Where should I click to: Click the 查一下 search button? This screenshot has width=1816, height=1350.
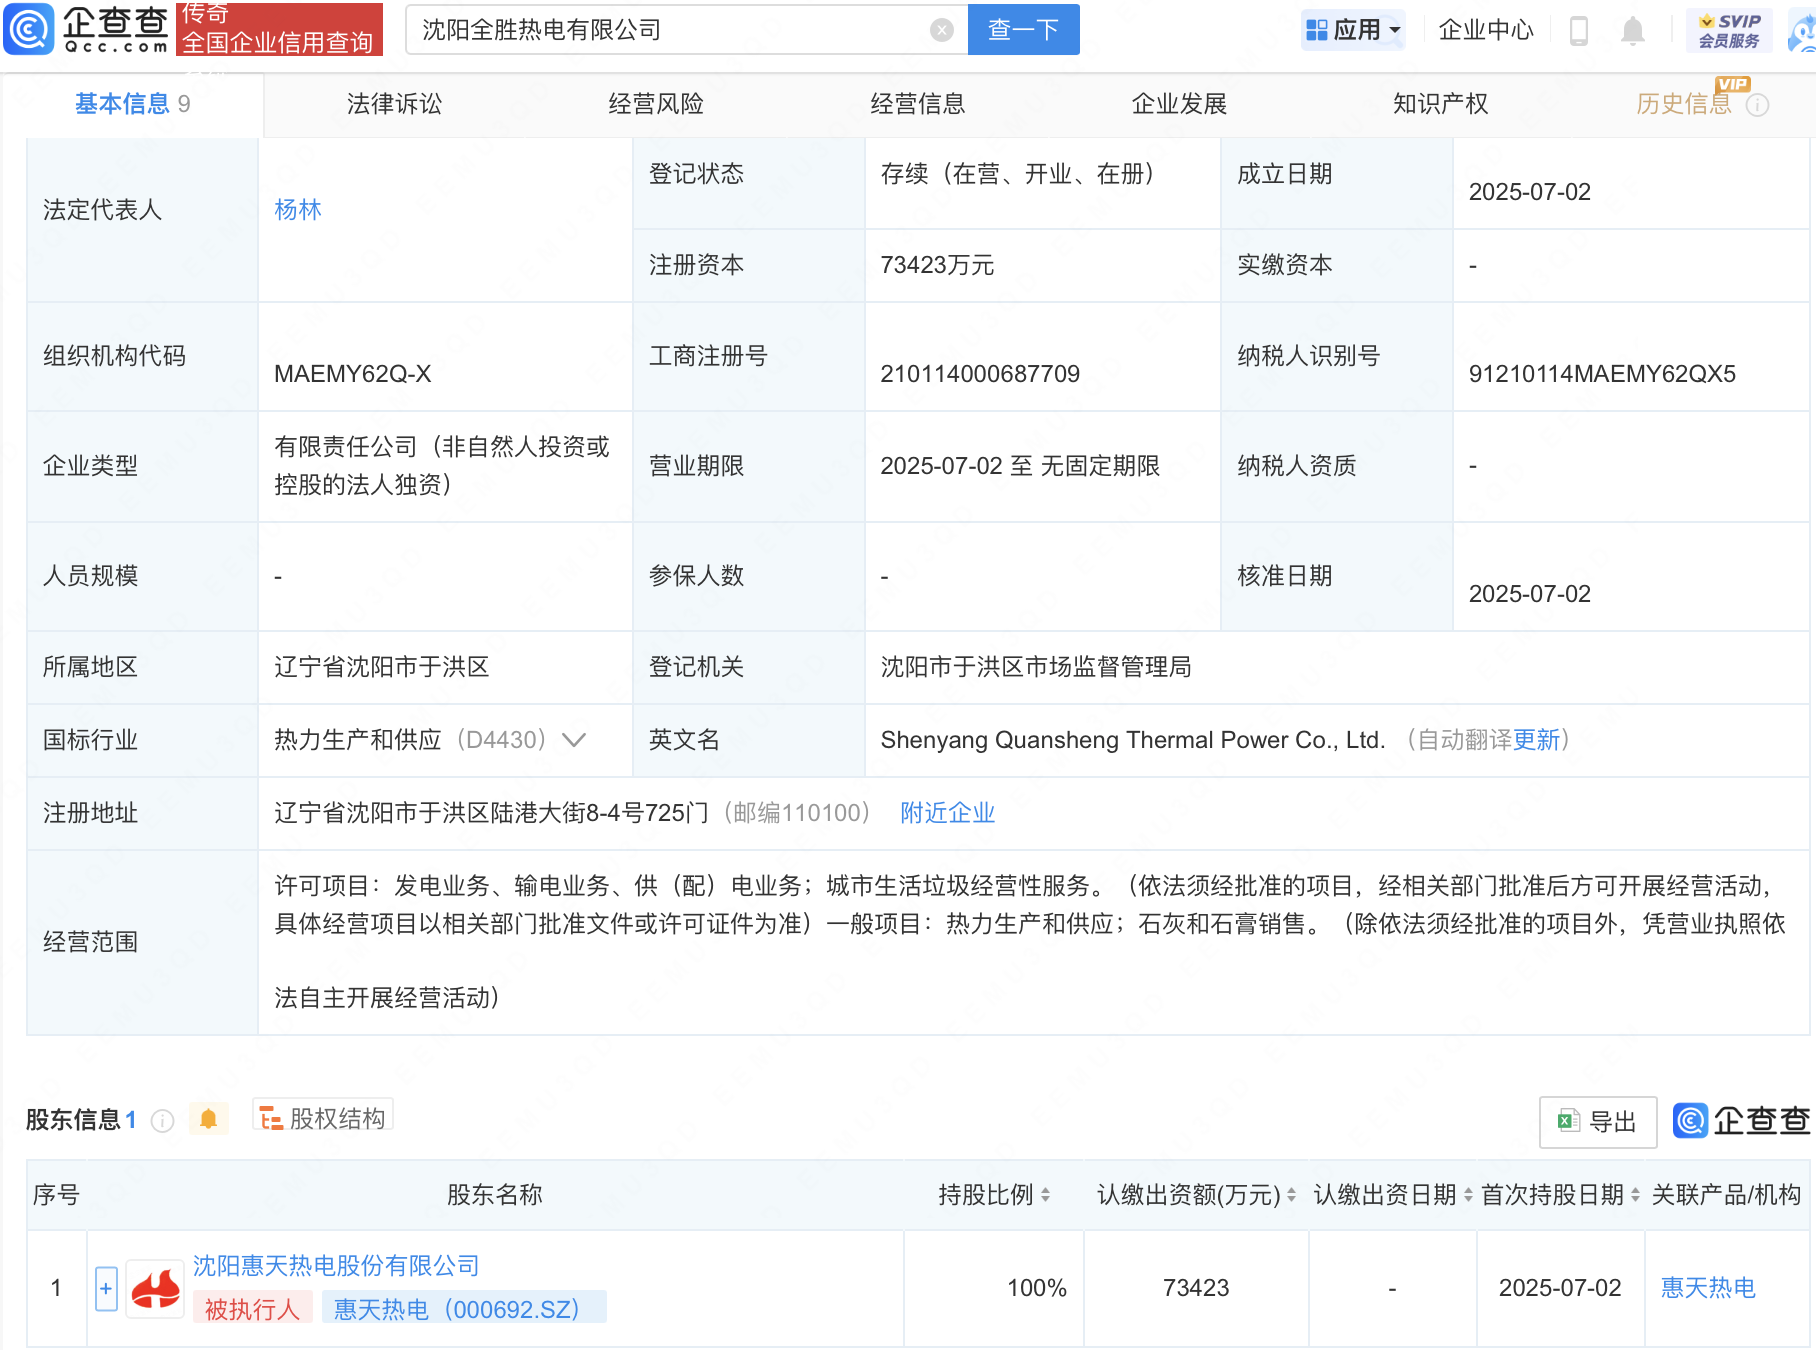(x=1023, y=30)
